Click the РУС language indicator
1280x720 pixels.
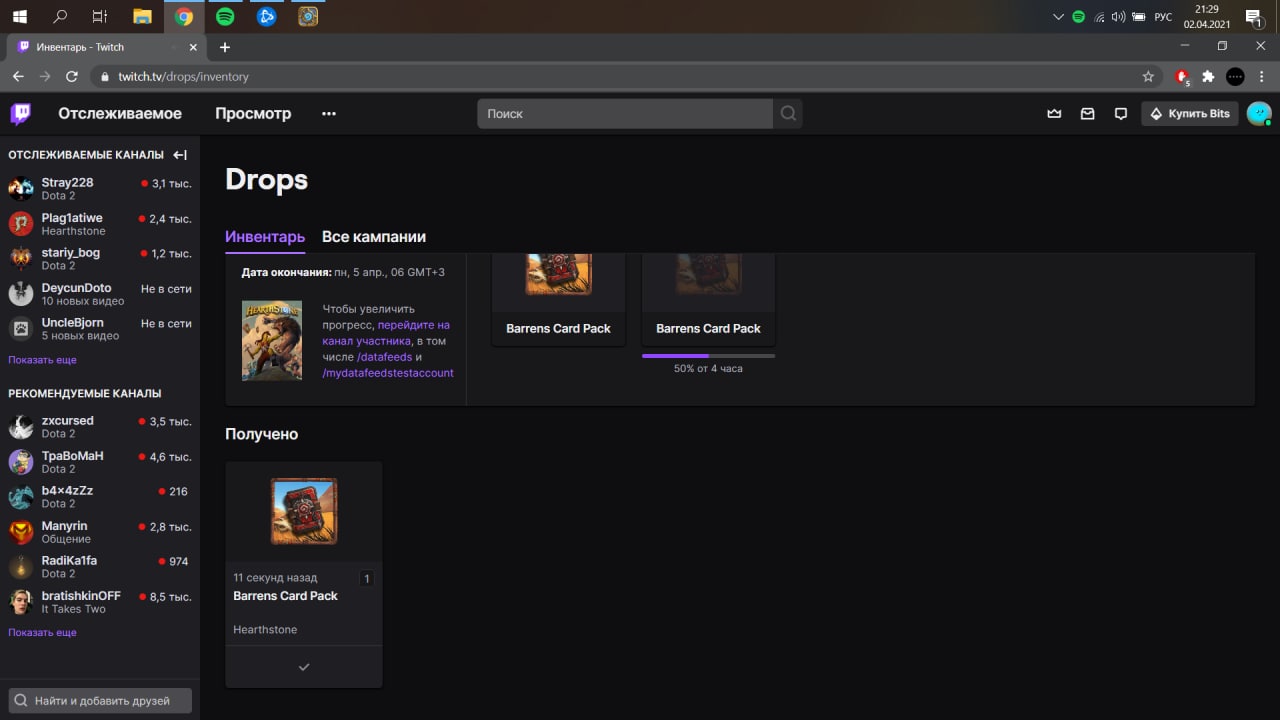tap(1163, 17)
